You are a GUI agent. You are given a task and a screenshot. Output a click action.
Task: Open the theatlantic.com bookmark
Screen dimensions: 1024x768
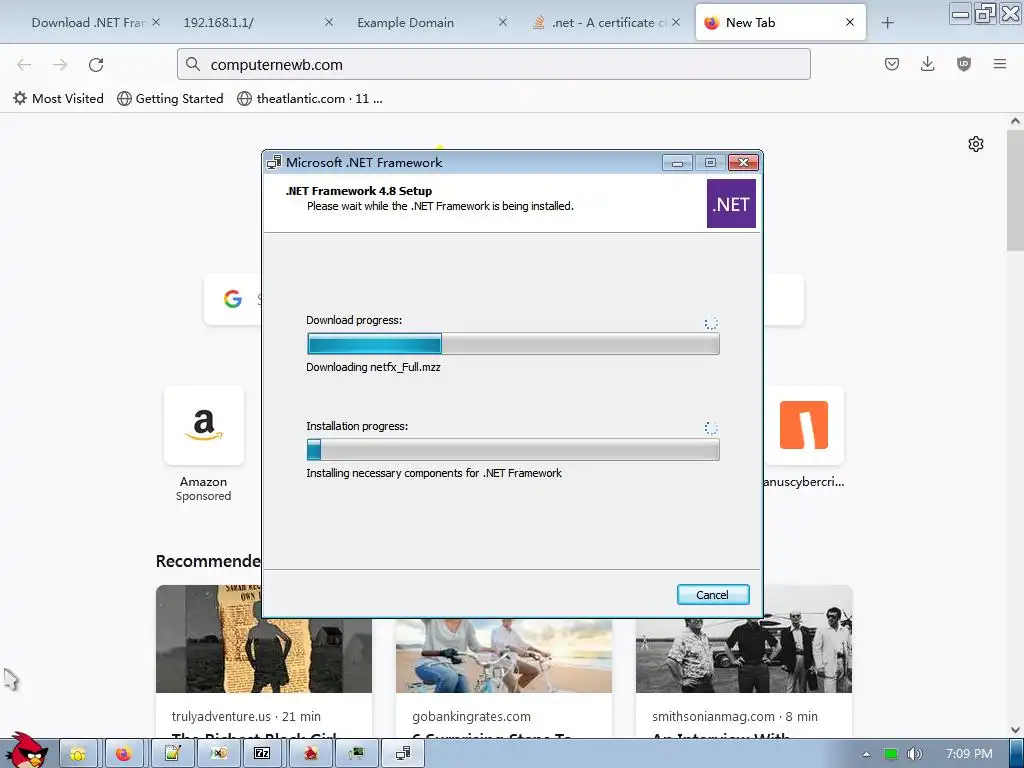310,99
